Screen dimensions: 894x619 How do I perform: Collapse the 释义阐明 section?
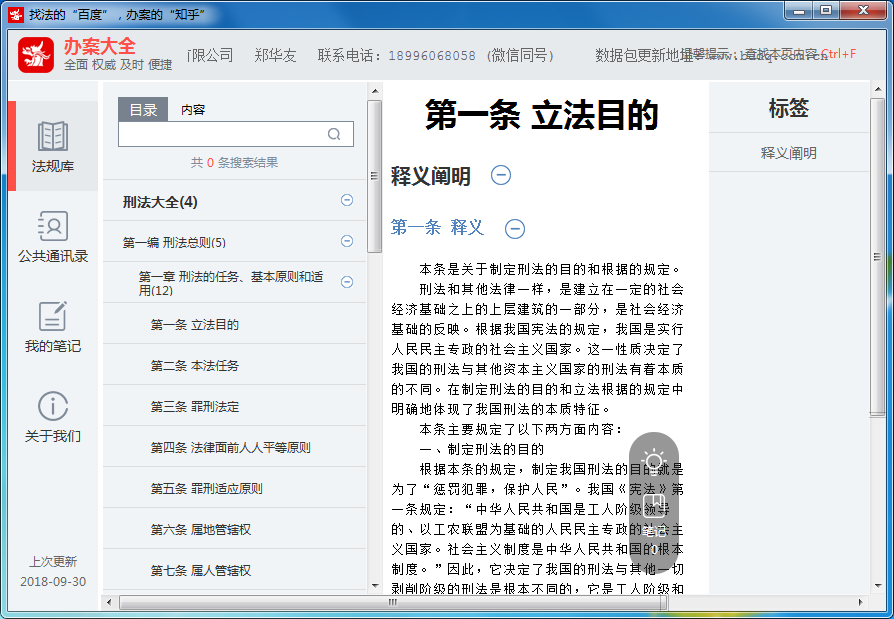pos(501,175)
